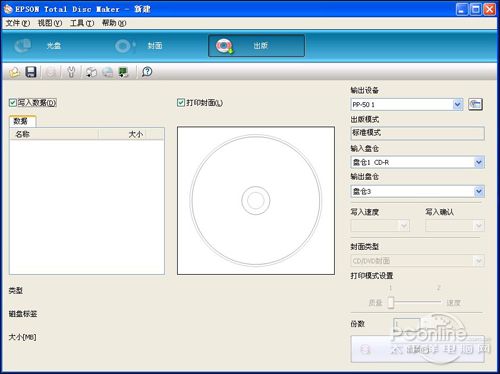Select the 出版 step tab

[256, 46]
